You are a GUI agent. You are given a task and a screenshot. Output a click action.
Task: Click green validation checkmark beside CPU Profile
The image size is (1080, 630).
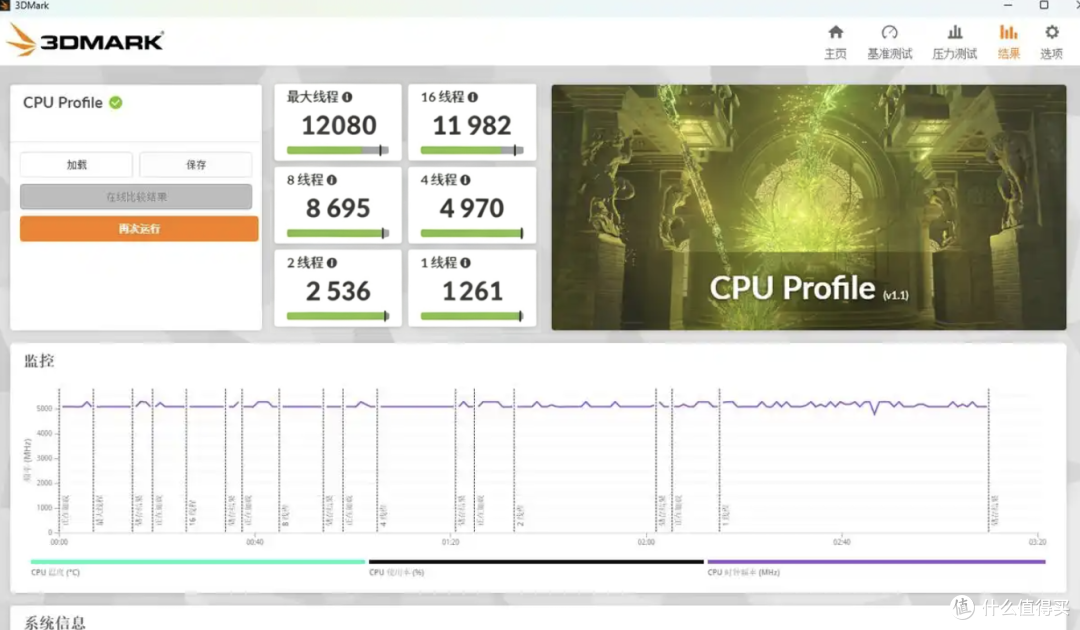pos(116,103)
